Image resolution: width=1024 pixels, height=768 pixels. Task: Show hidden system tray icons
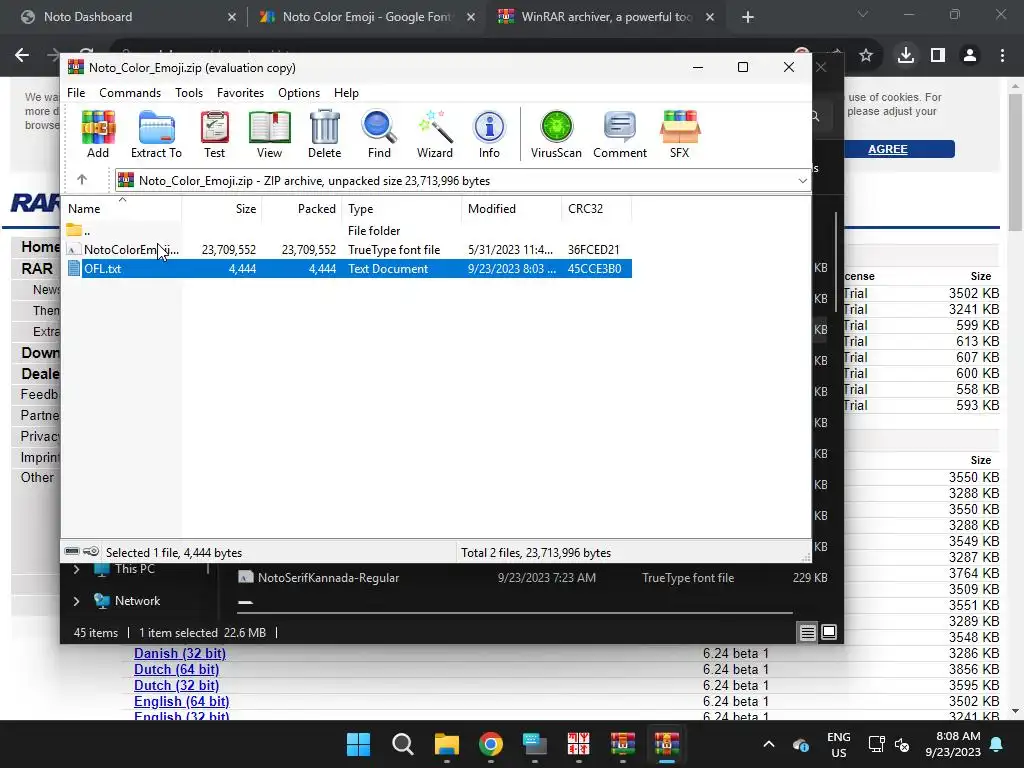[769, 744]
